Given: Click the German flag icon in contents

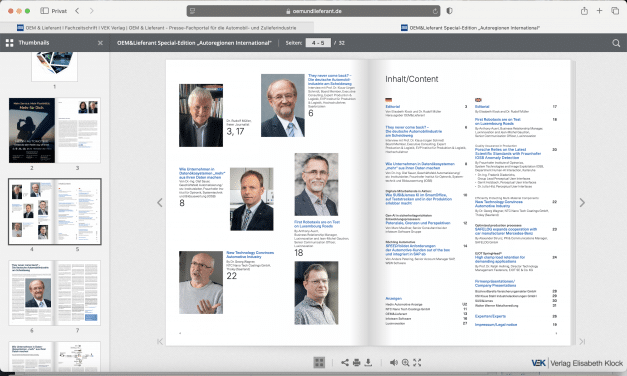Looking at the screenshot, I should pos(388,100).
